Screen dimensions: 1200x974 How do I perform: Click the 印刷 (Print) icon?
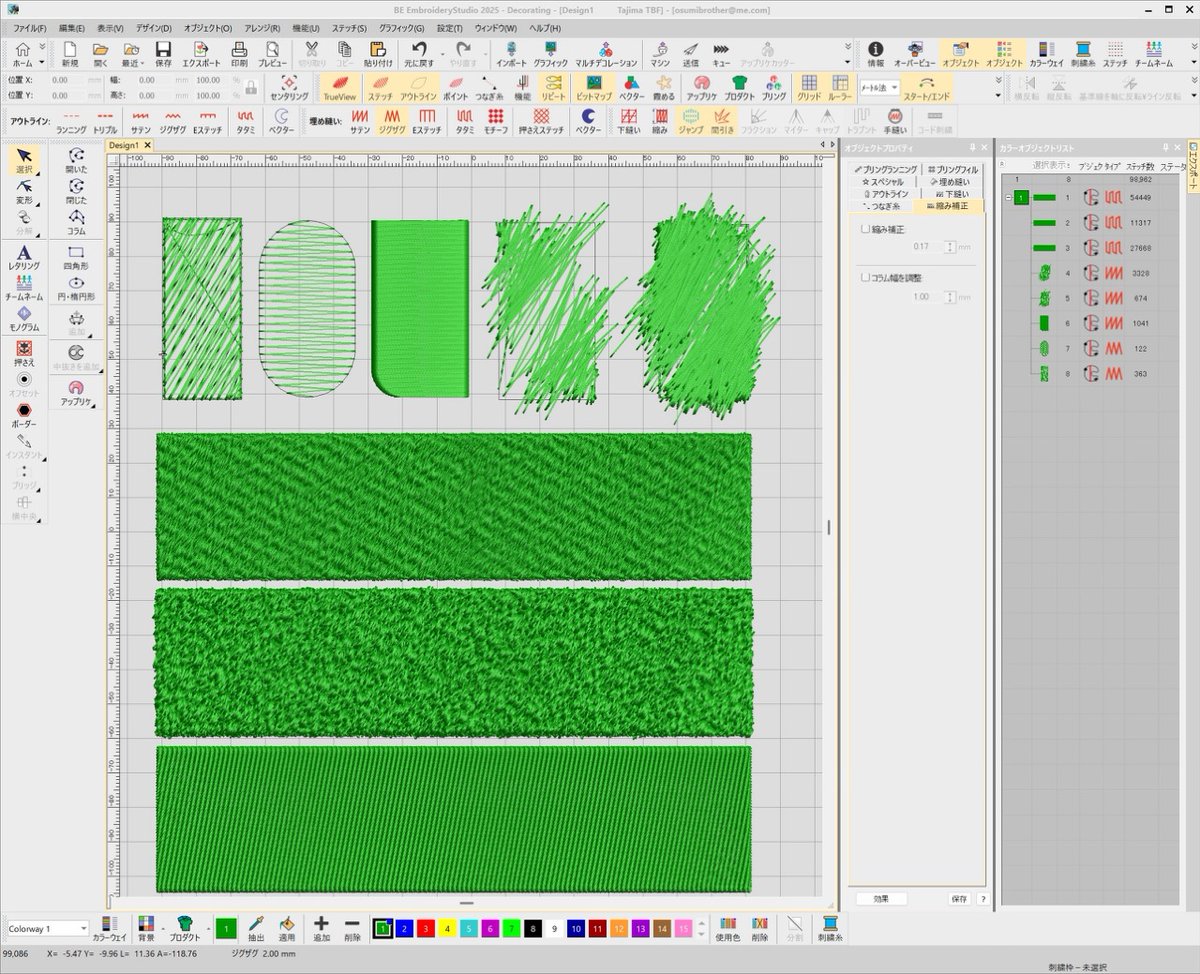pos(239,54)
